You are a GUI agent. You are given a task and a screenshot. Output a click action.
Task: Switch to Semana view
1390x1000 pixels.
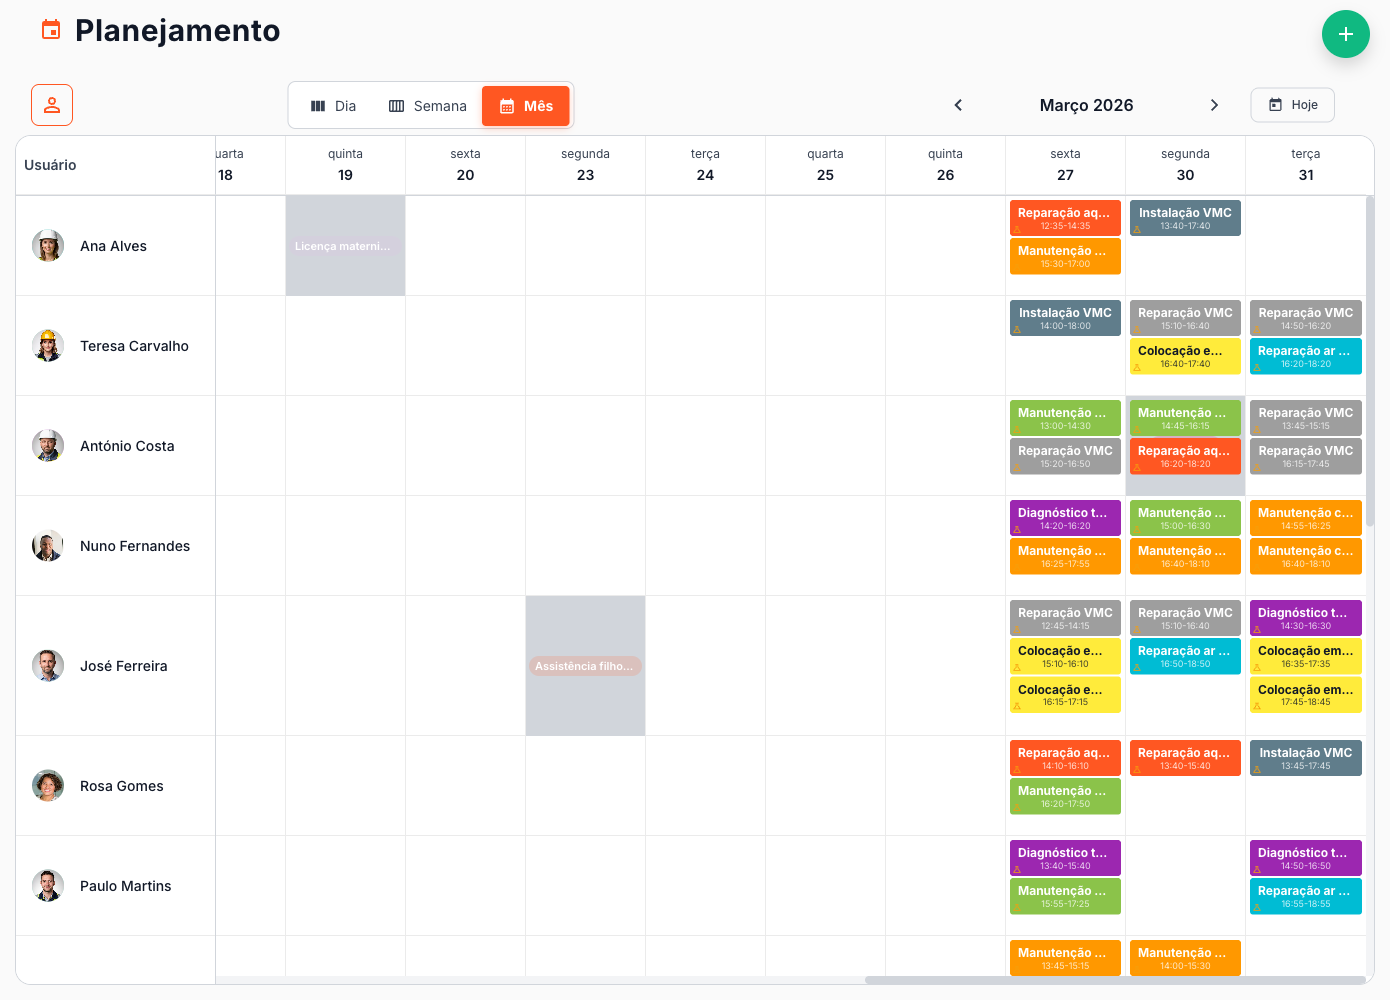(x=428, y=106)
